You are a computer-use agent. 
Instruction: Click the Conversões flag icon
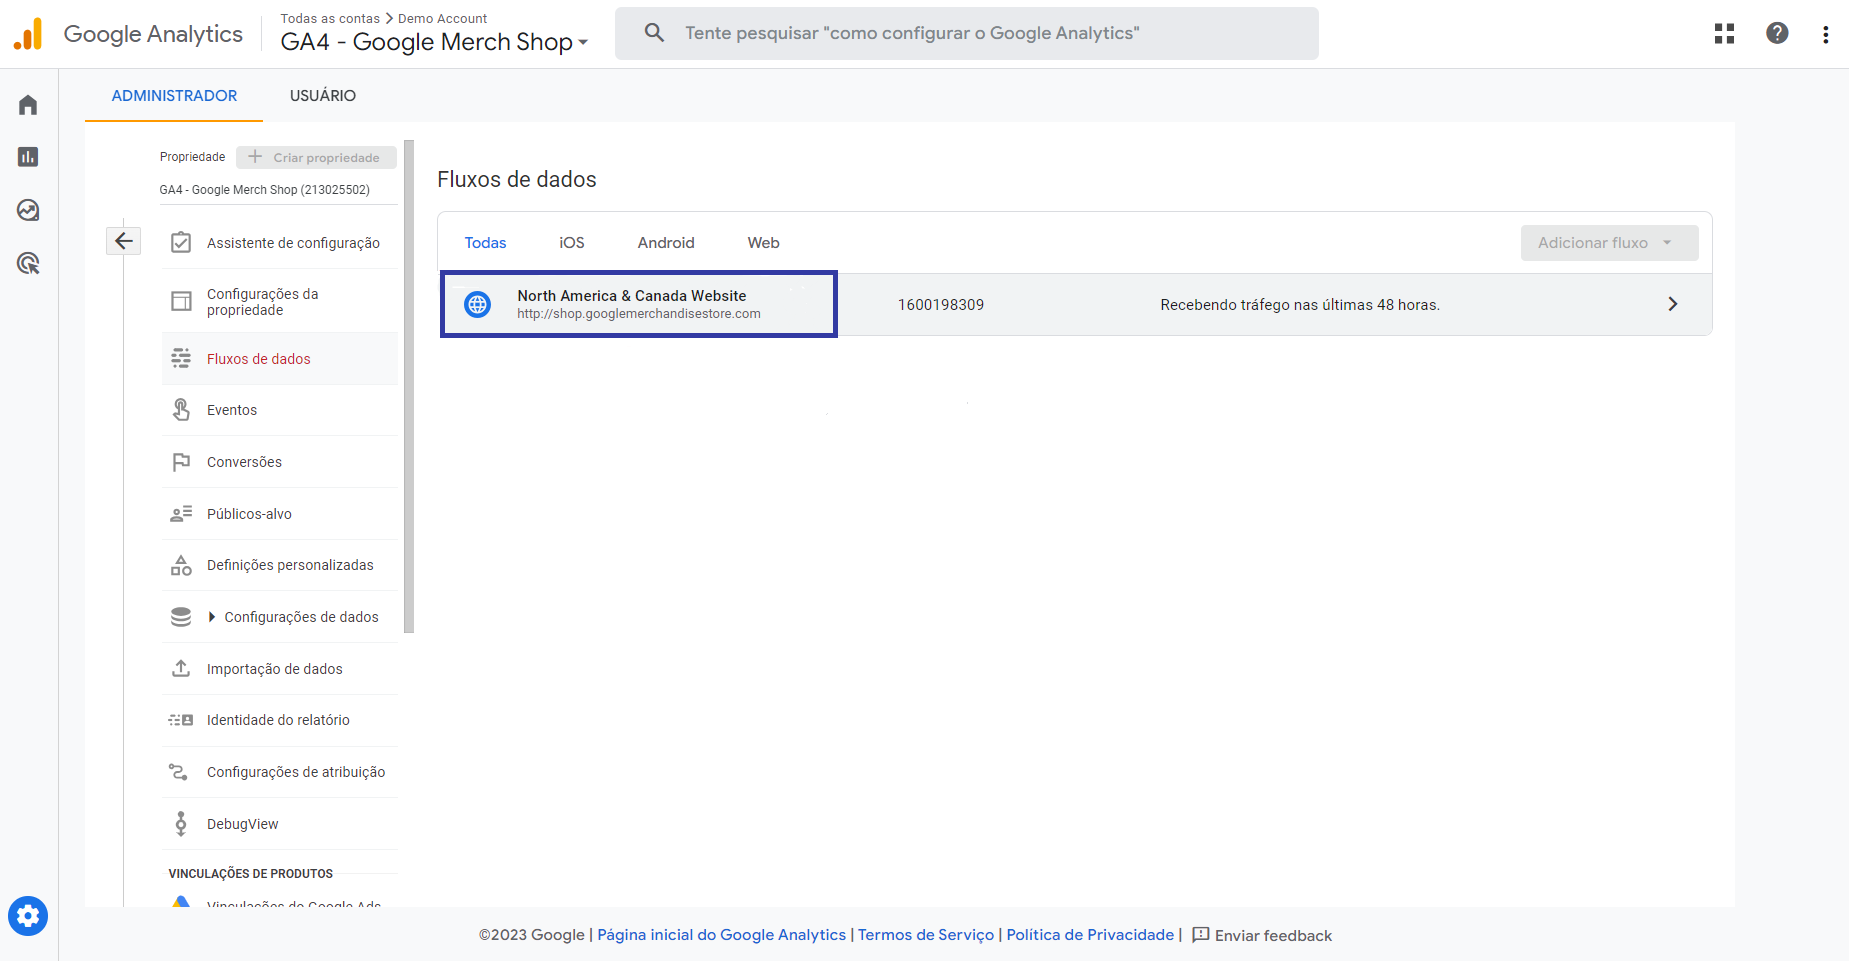coord(181,462)
